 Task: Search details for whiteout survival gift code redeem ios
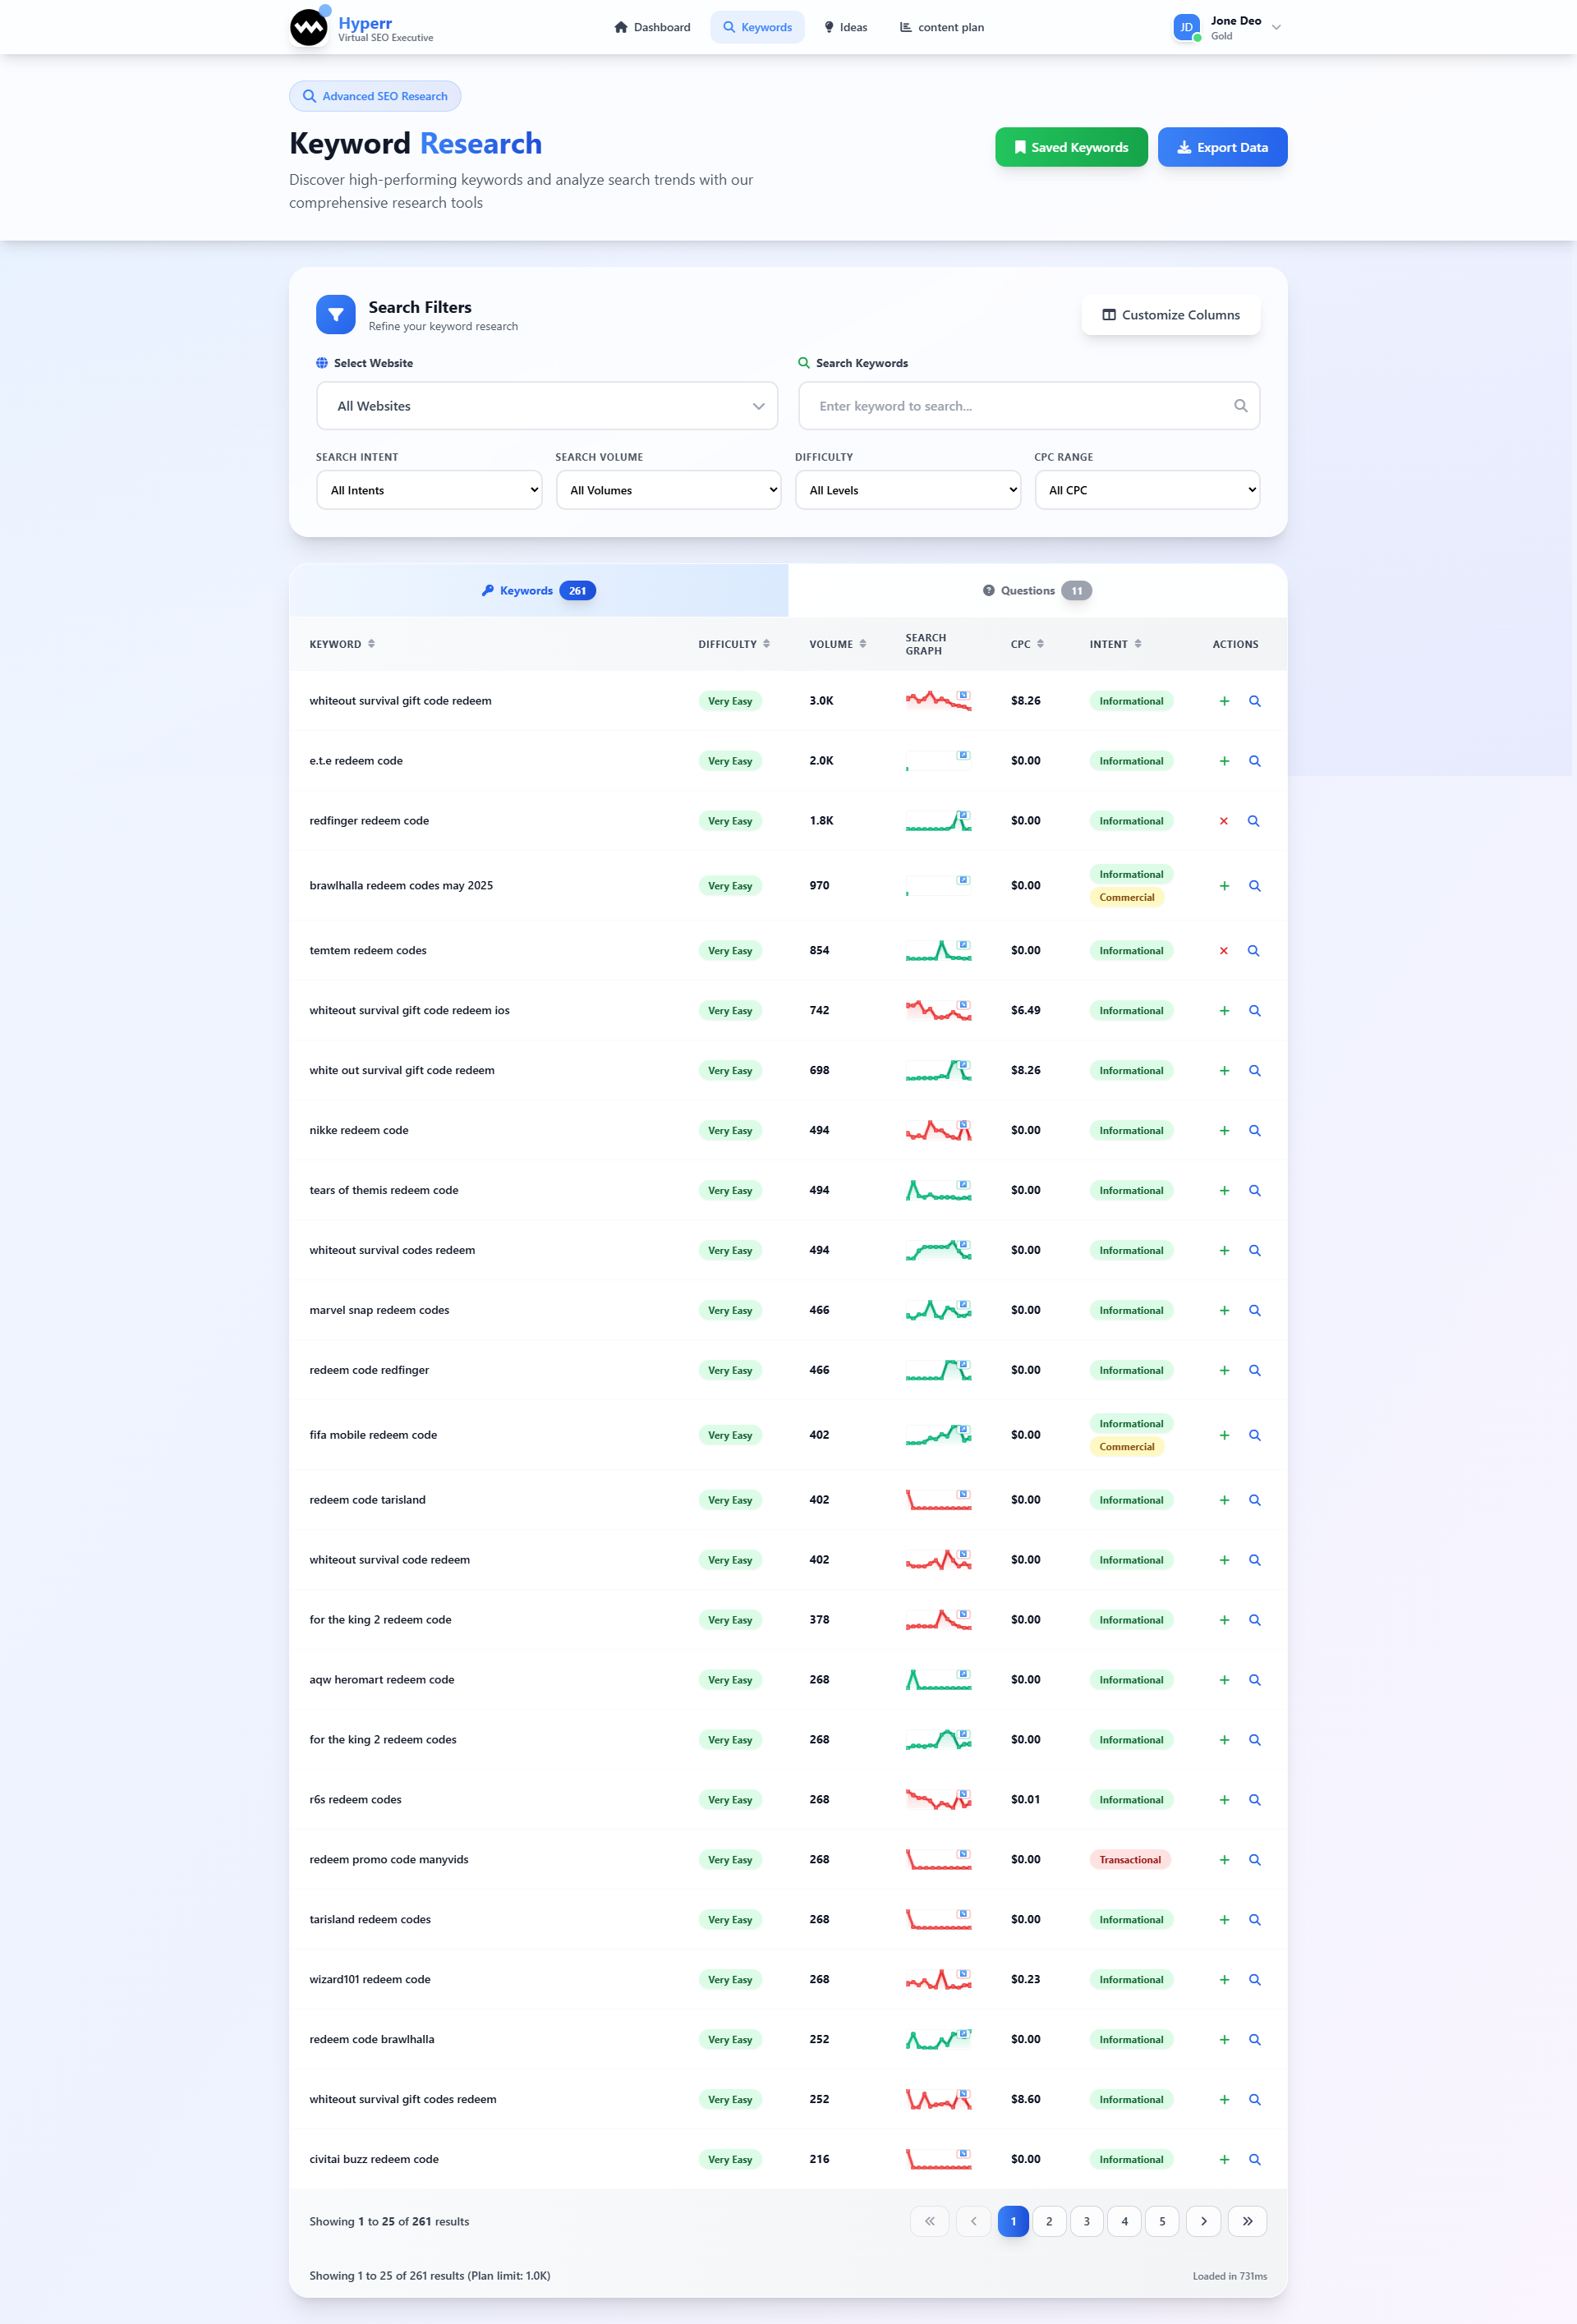click(1254, 1011)
